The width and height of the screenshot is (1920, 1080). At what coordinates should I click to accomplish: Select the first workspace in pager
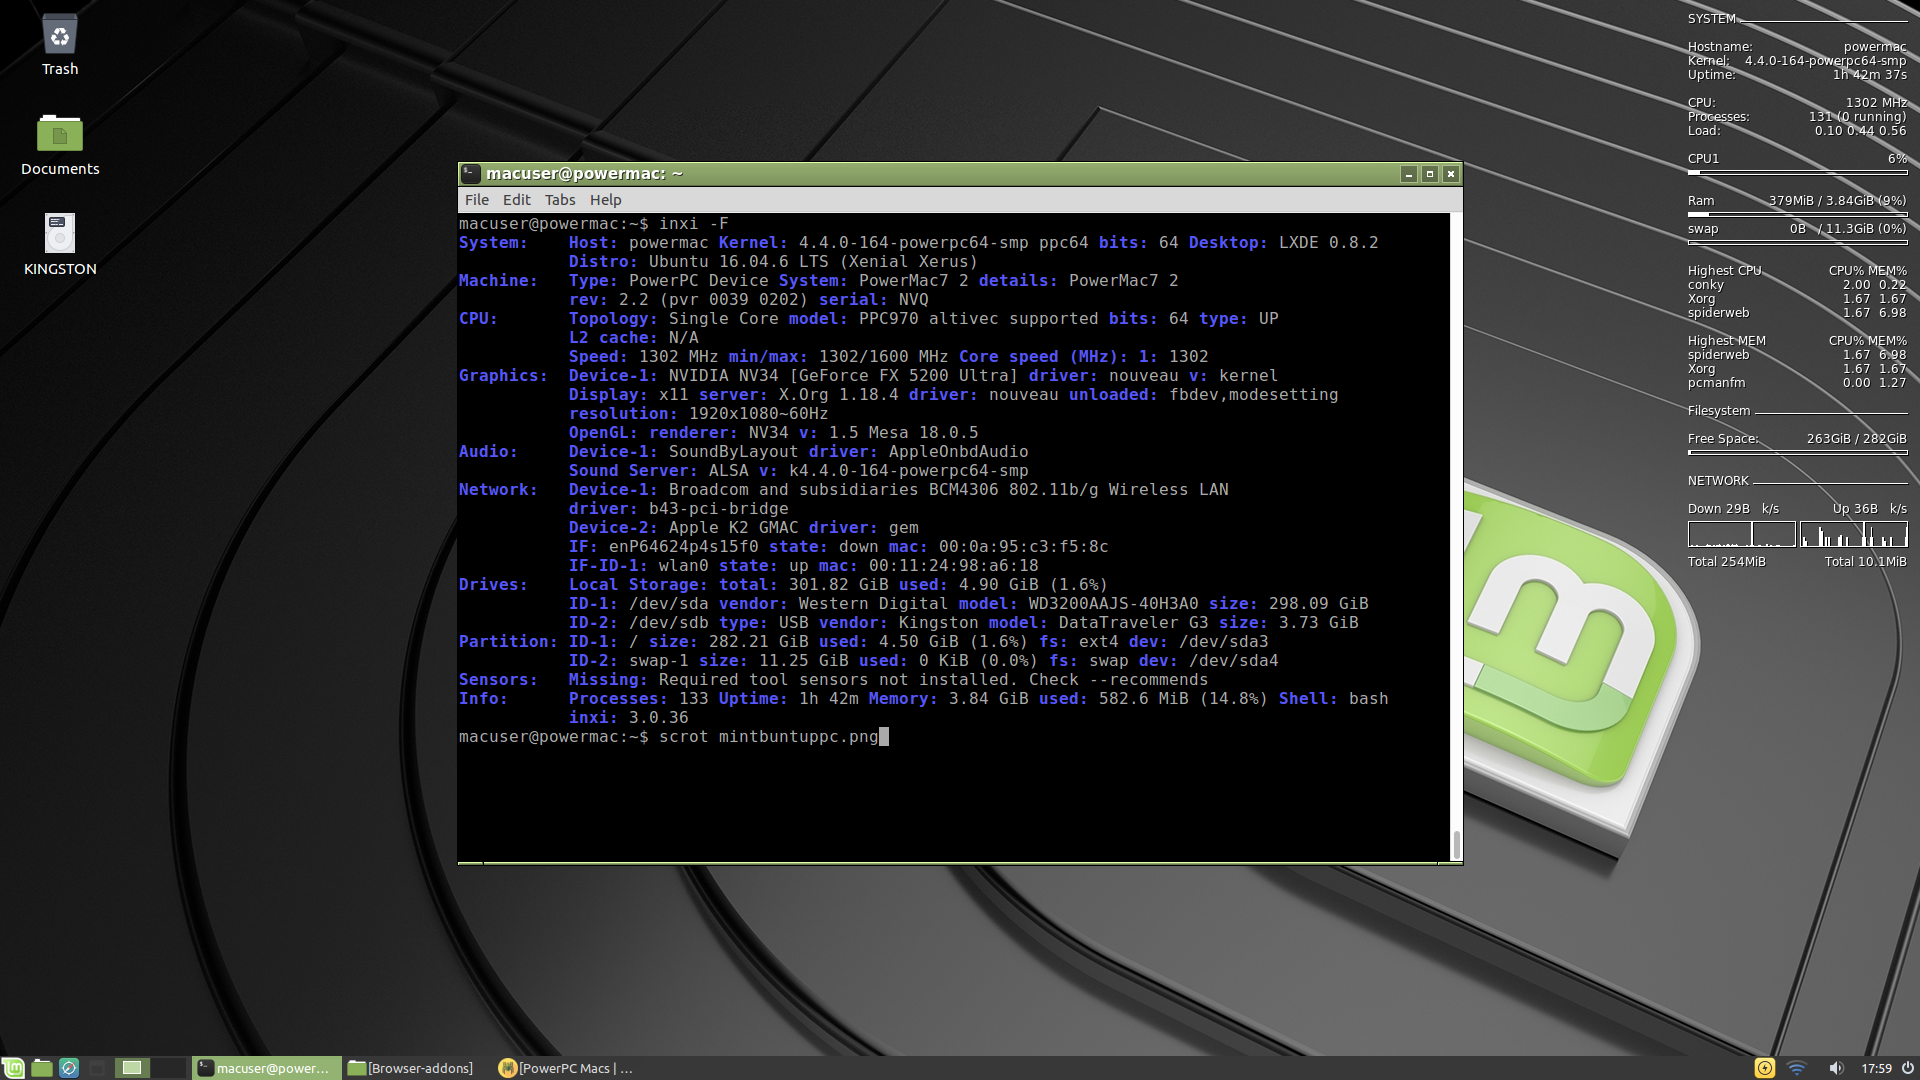pos(132,1068)
